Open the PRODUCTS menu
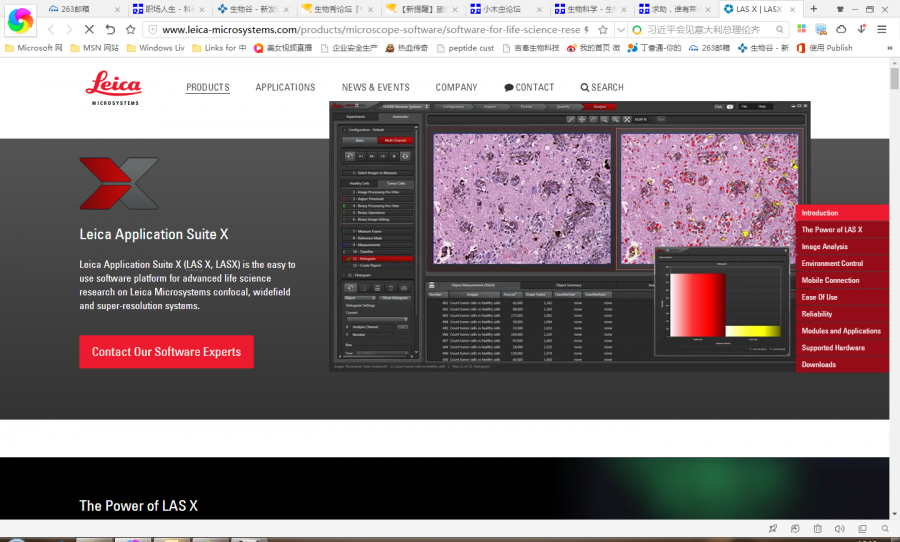Image resolution: width=900 pixels, height=542 pixels. (208, 87)
